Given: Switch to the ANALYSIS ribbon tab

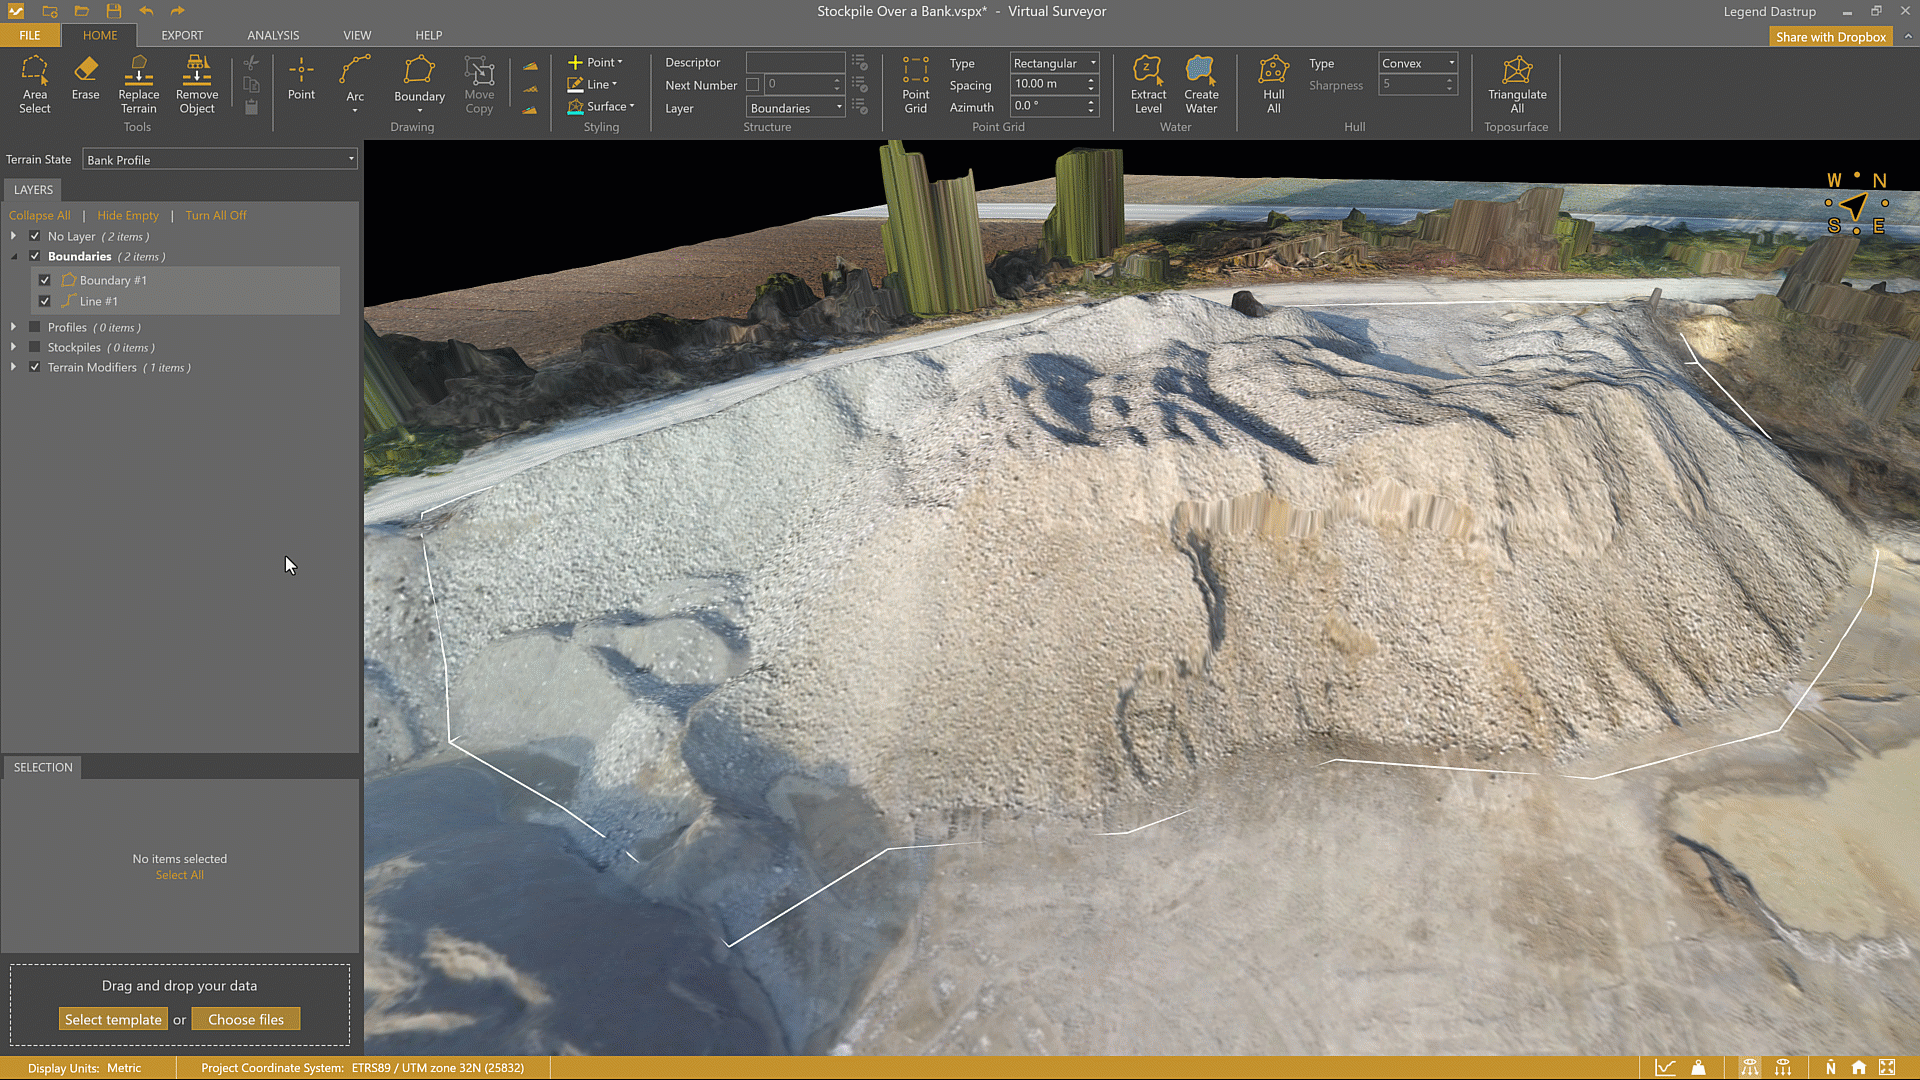Looking at the screenshot, I should (x=273, y=35).
